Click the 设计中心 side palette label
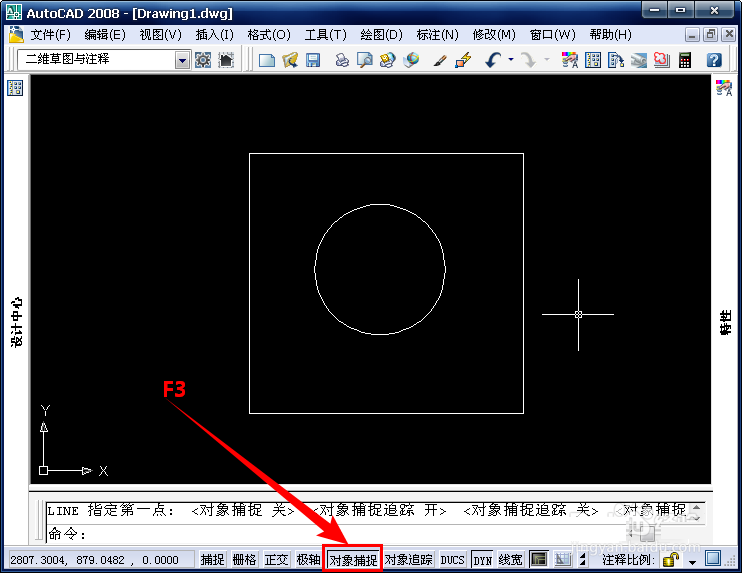This screenshot has width=742, height=573. (17, 322)
